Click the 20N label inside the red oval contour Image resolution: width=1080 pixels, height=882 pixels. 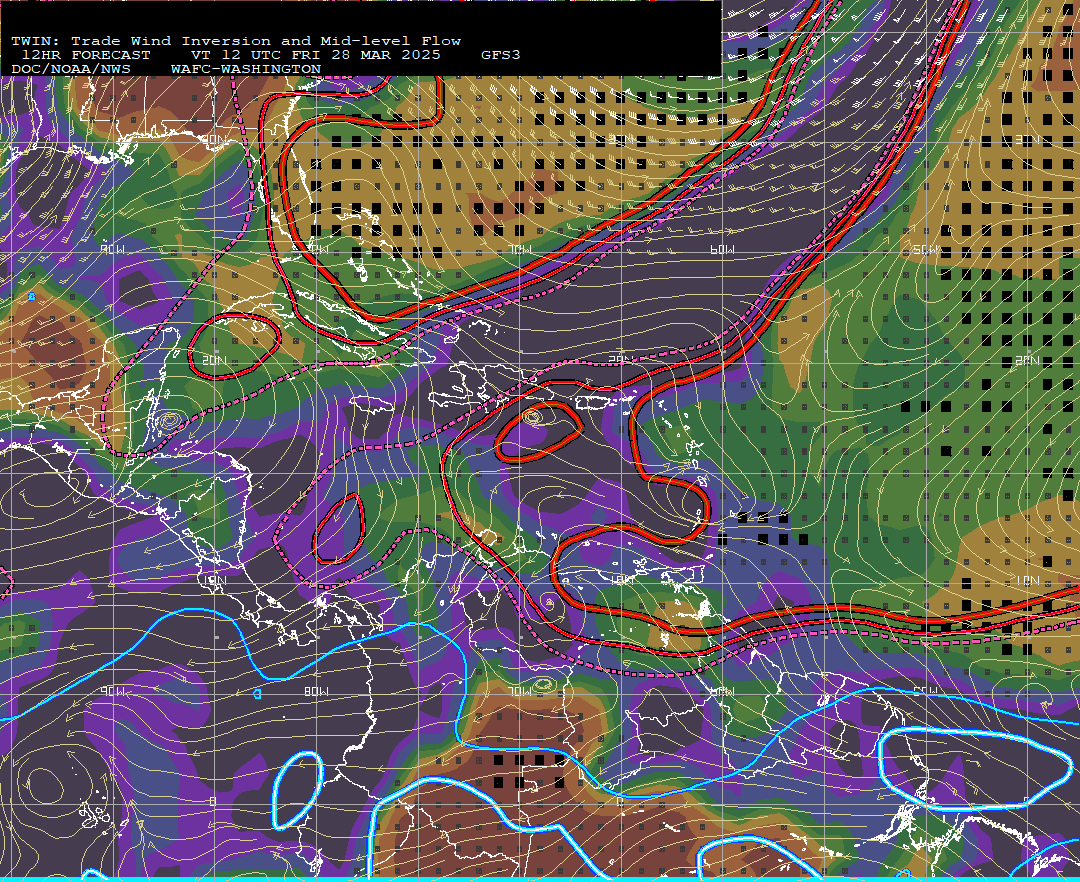215,360
